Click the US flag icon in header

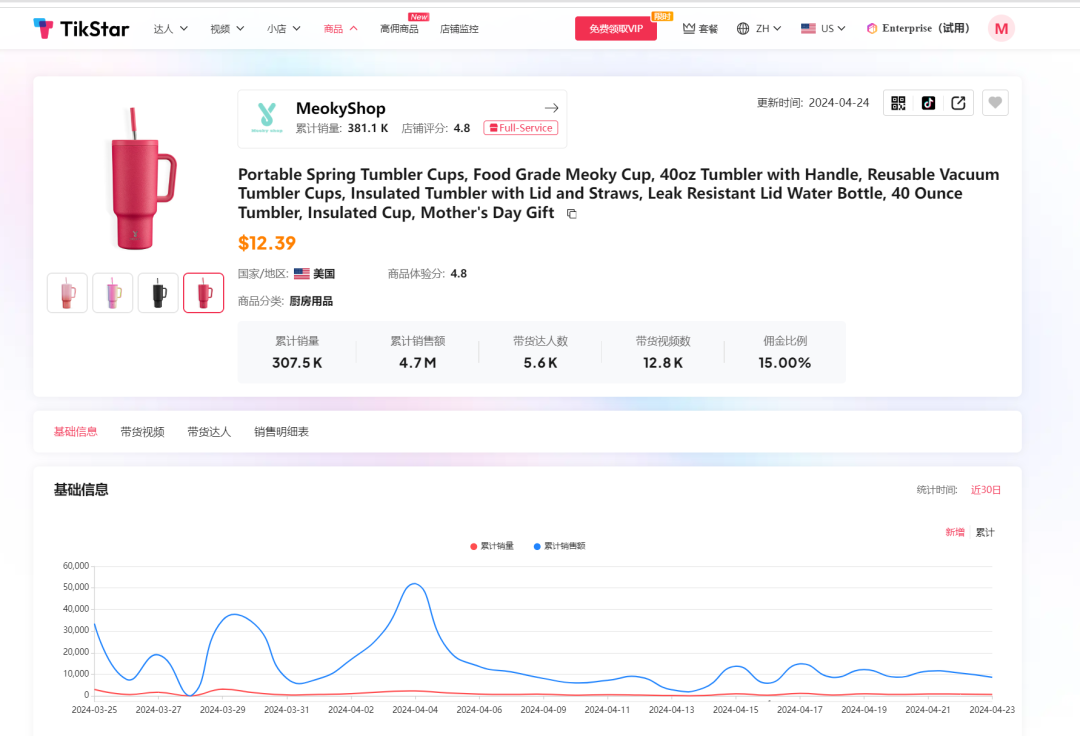point(808,28)
